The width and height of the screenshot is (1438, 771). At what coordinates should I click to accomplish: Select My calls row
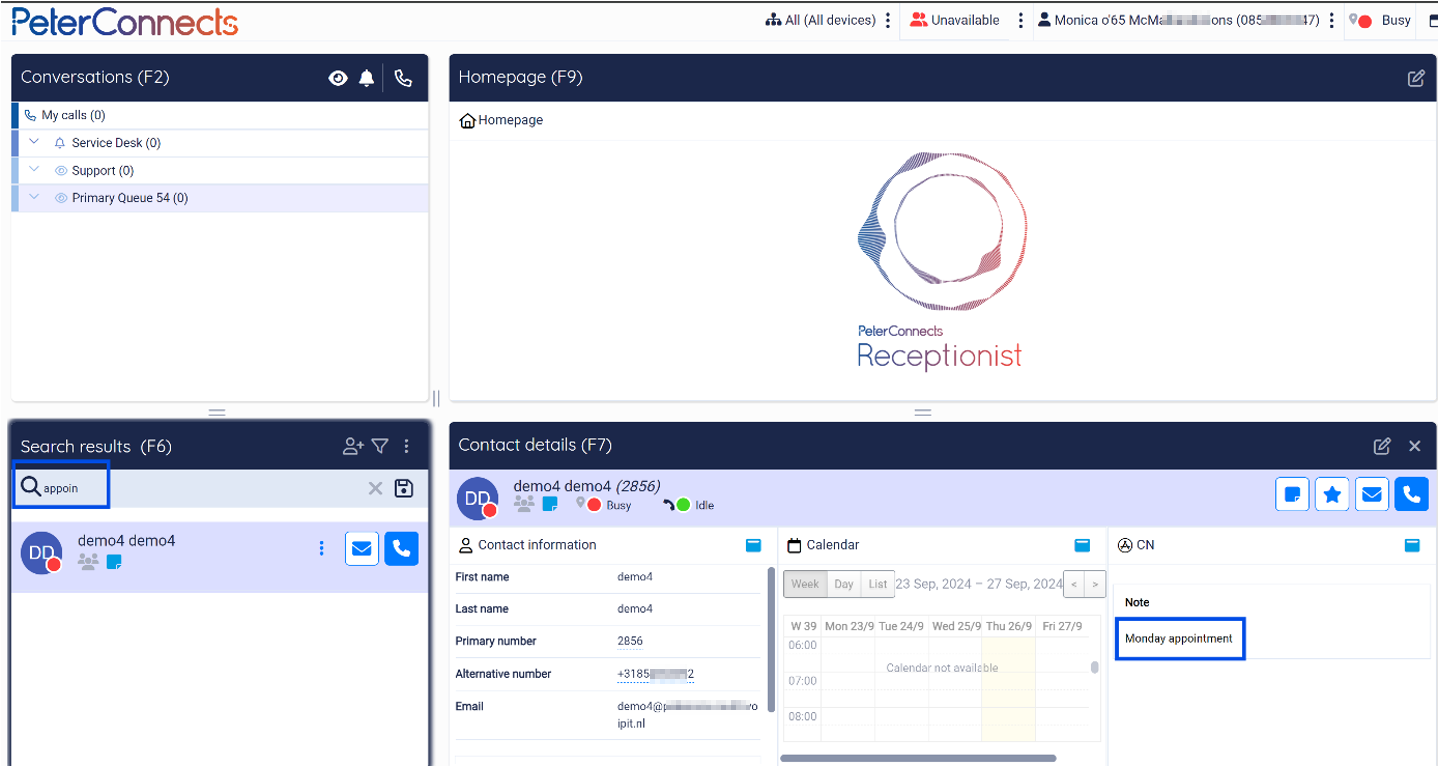pyautogui.click(x=220, y=115)
